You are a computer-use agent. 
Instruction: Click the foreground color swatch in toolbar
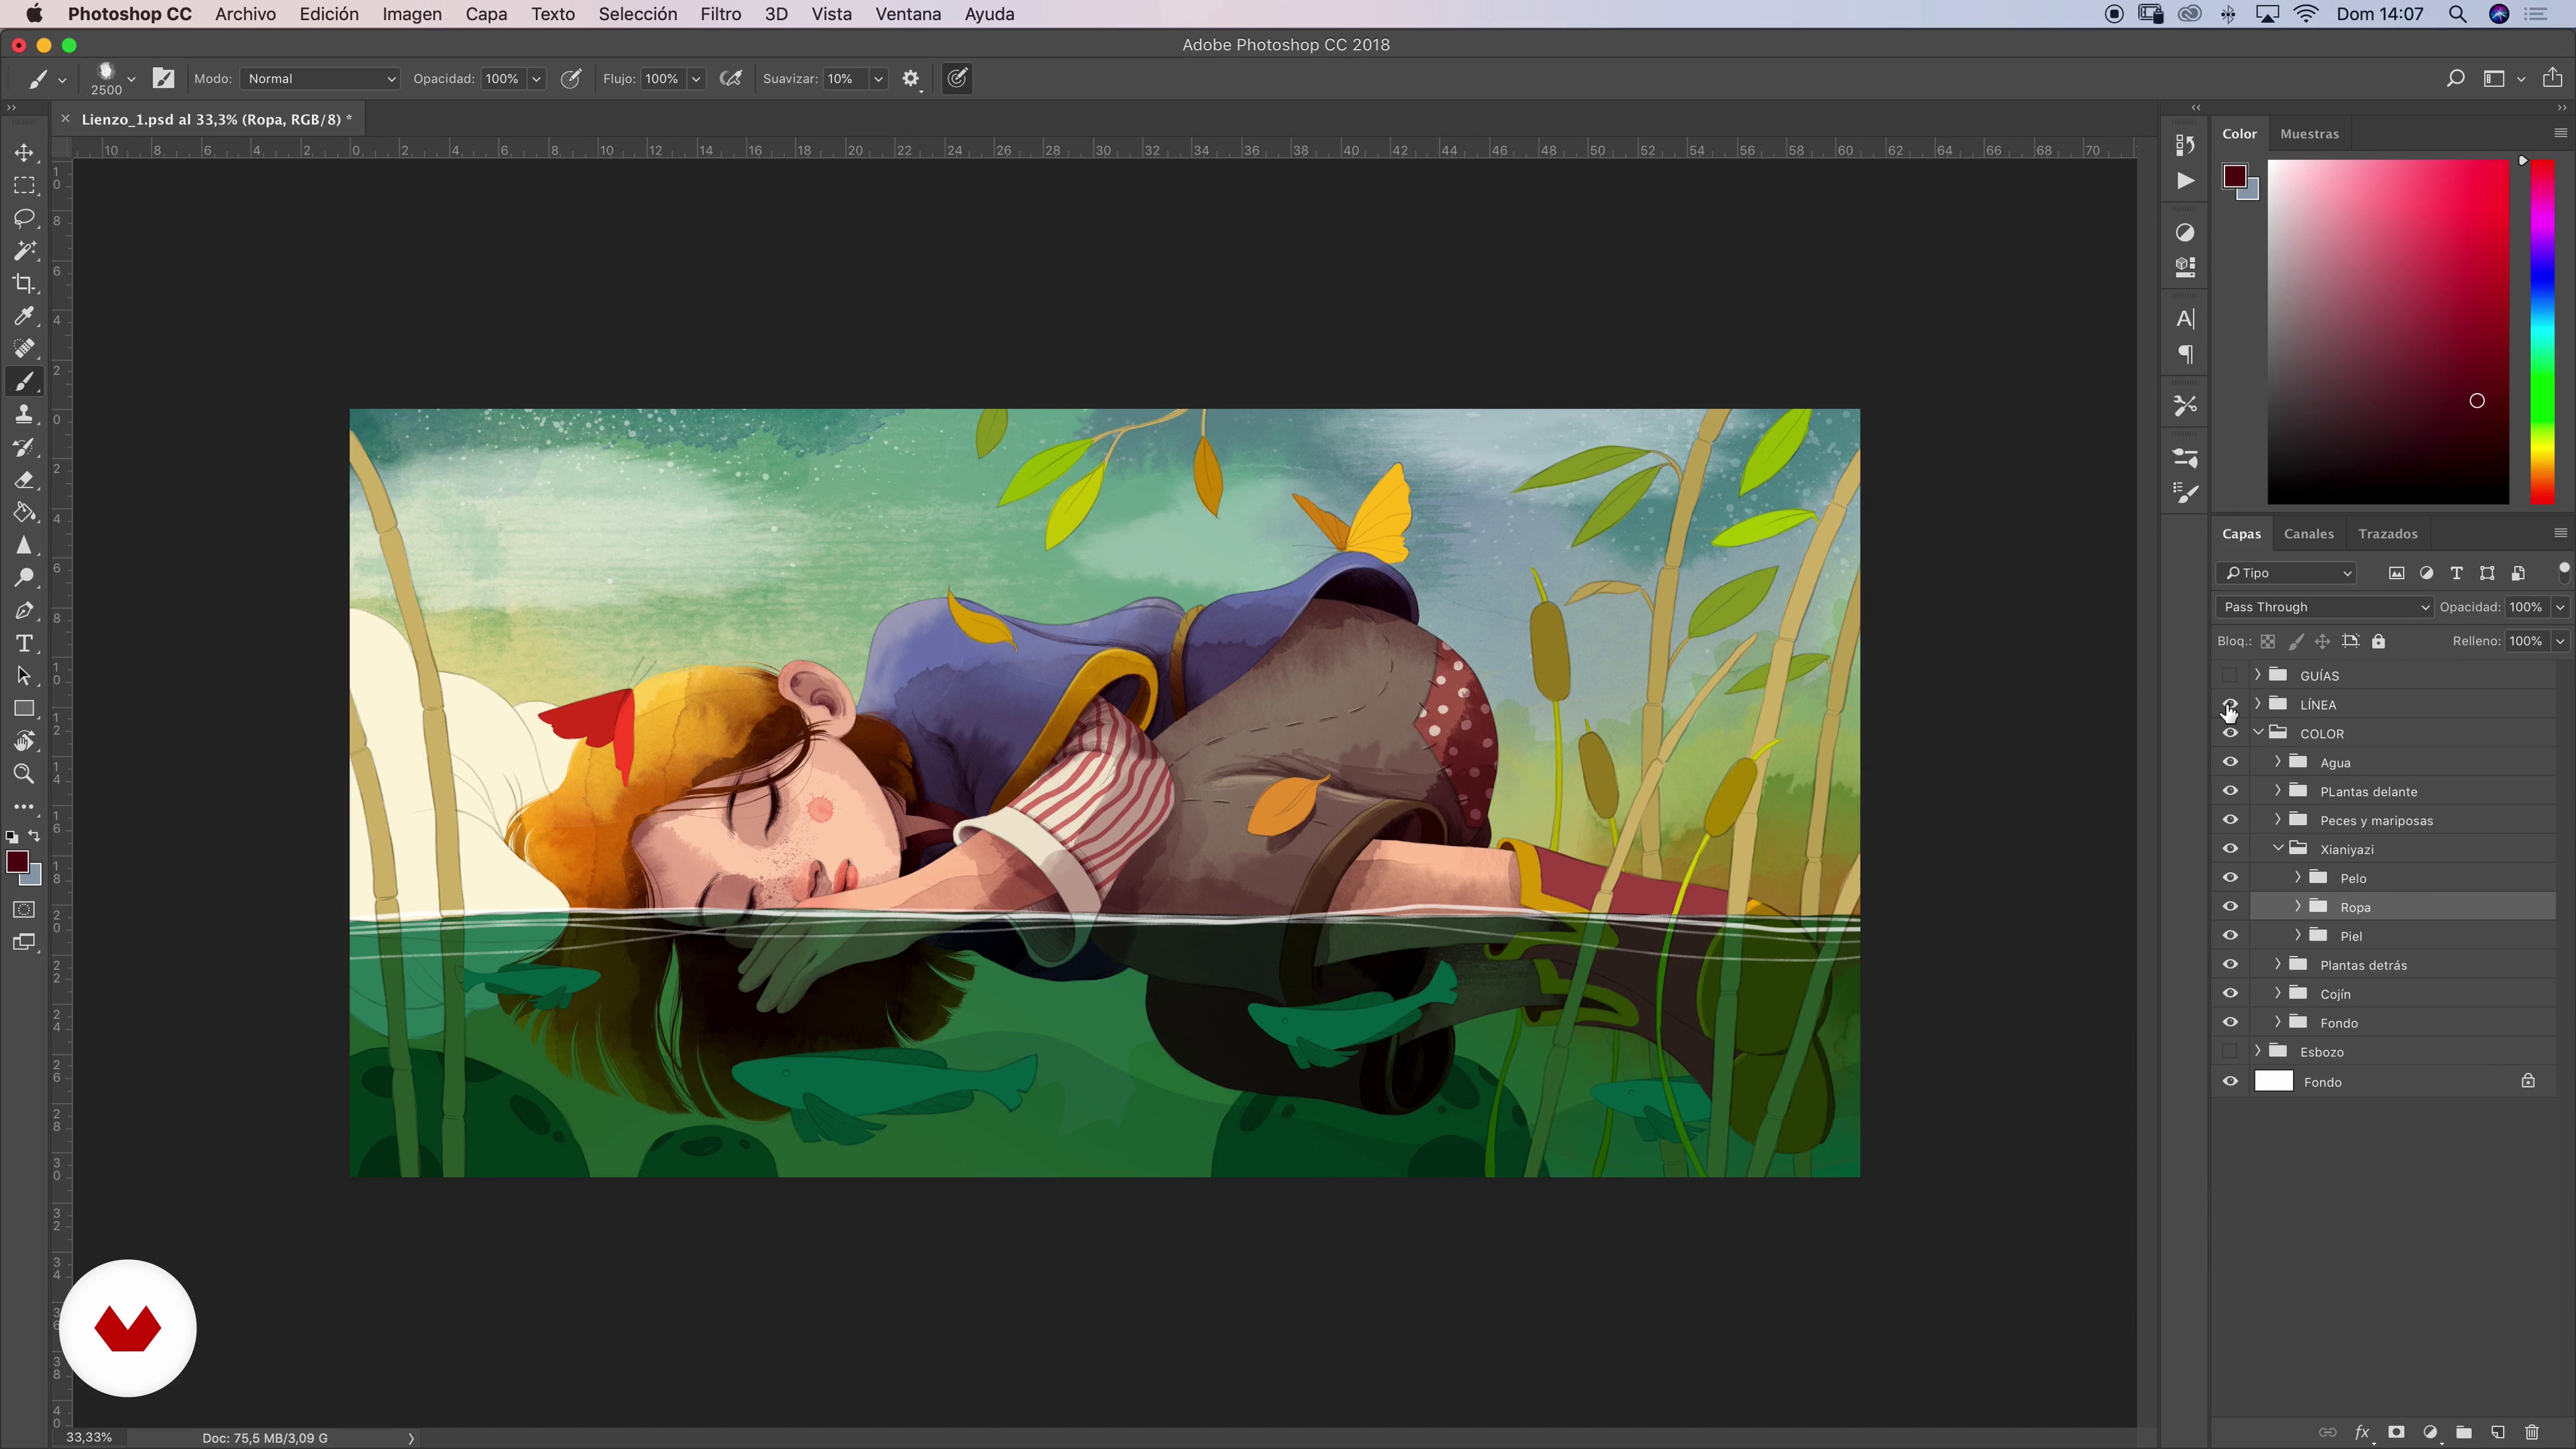pos(16,862)
